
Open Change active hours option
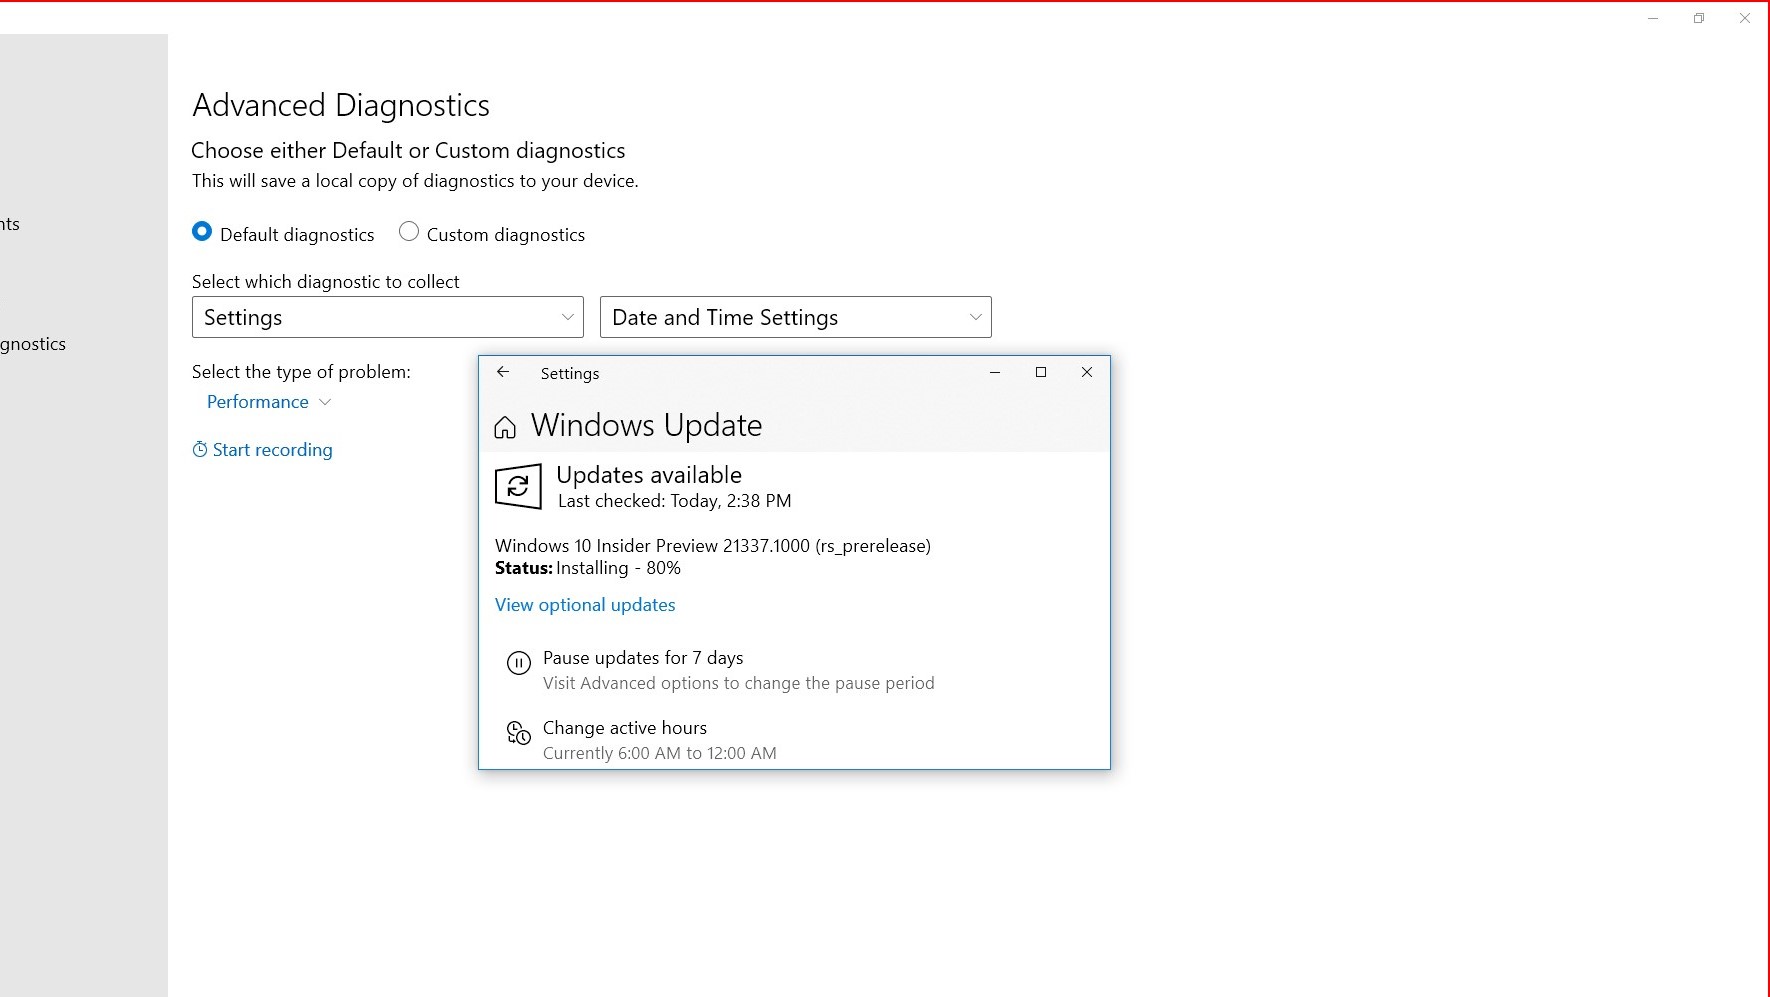pyautogui.click(x=625, y=728)
